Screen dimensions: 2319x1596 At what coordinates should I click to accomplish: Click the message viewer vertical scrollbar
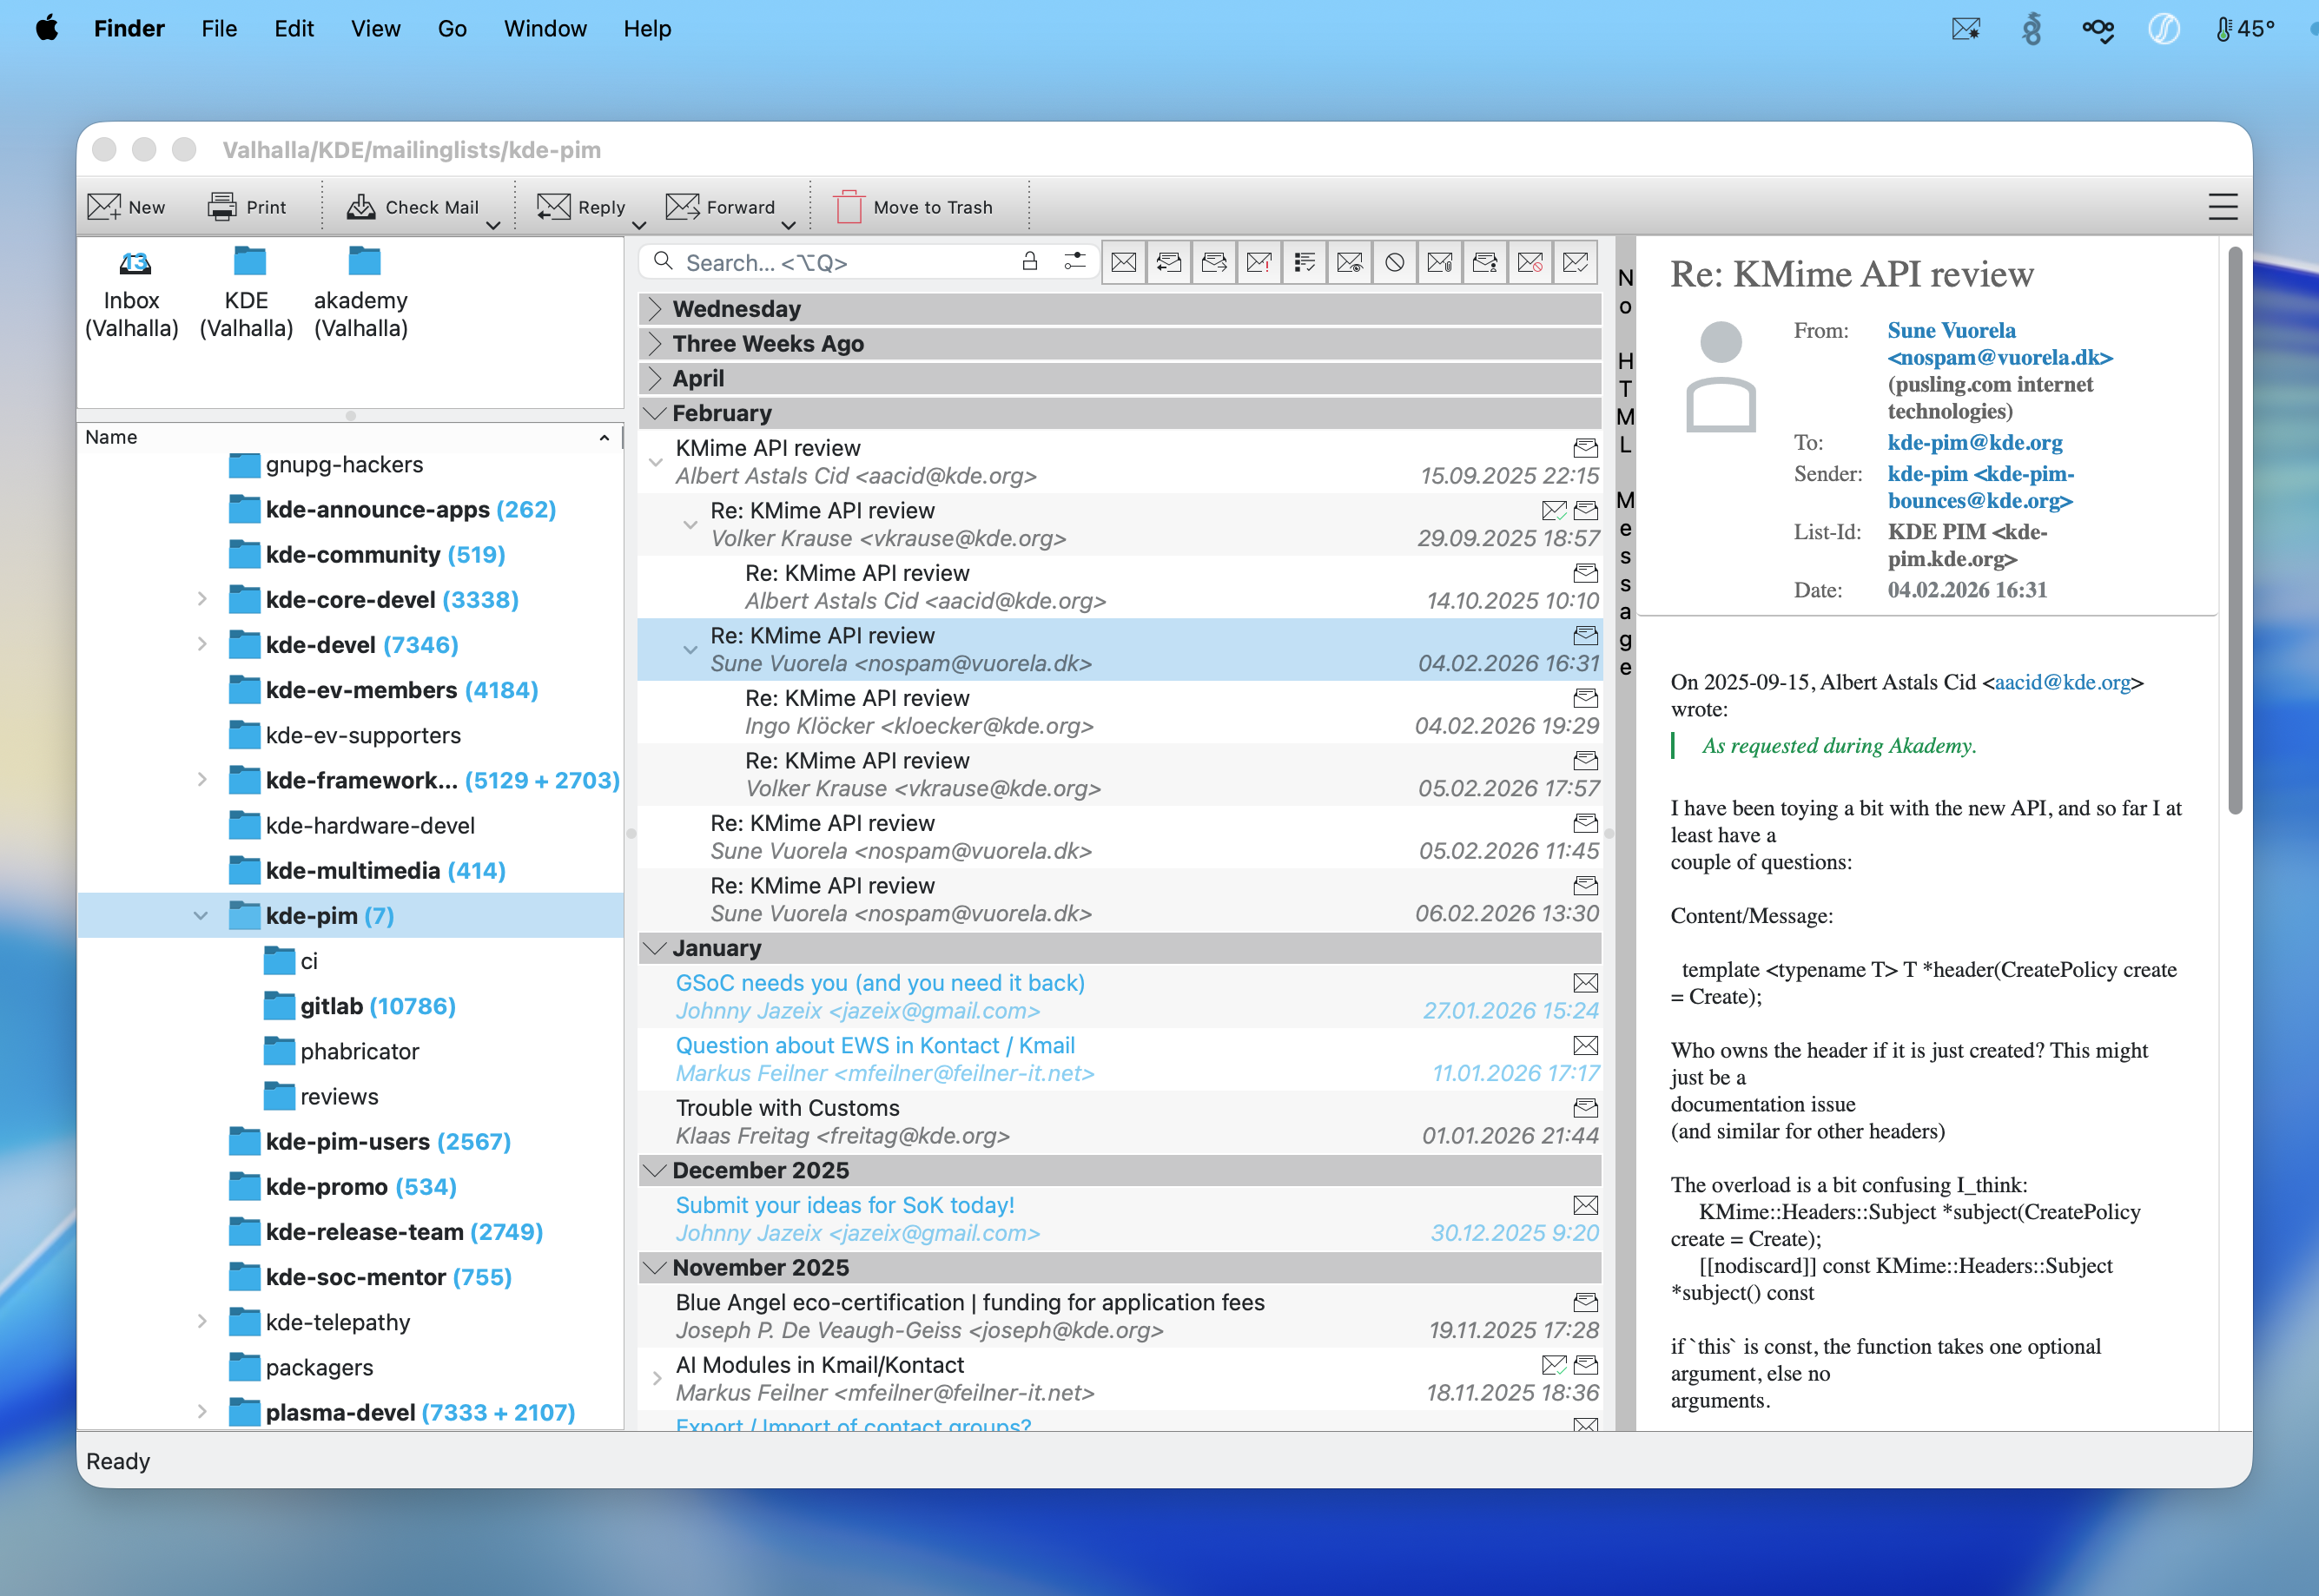2235,530
